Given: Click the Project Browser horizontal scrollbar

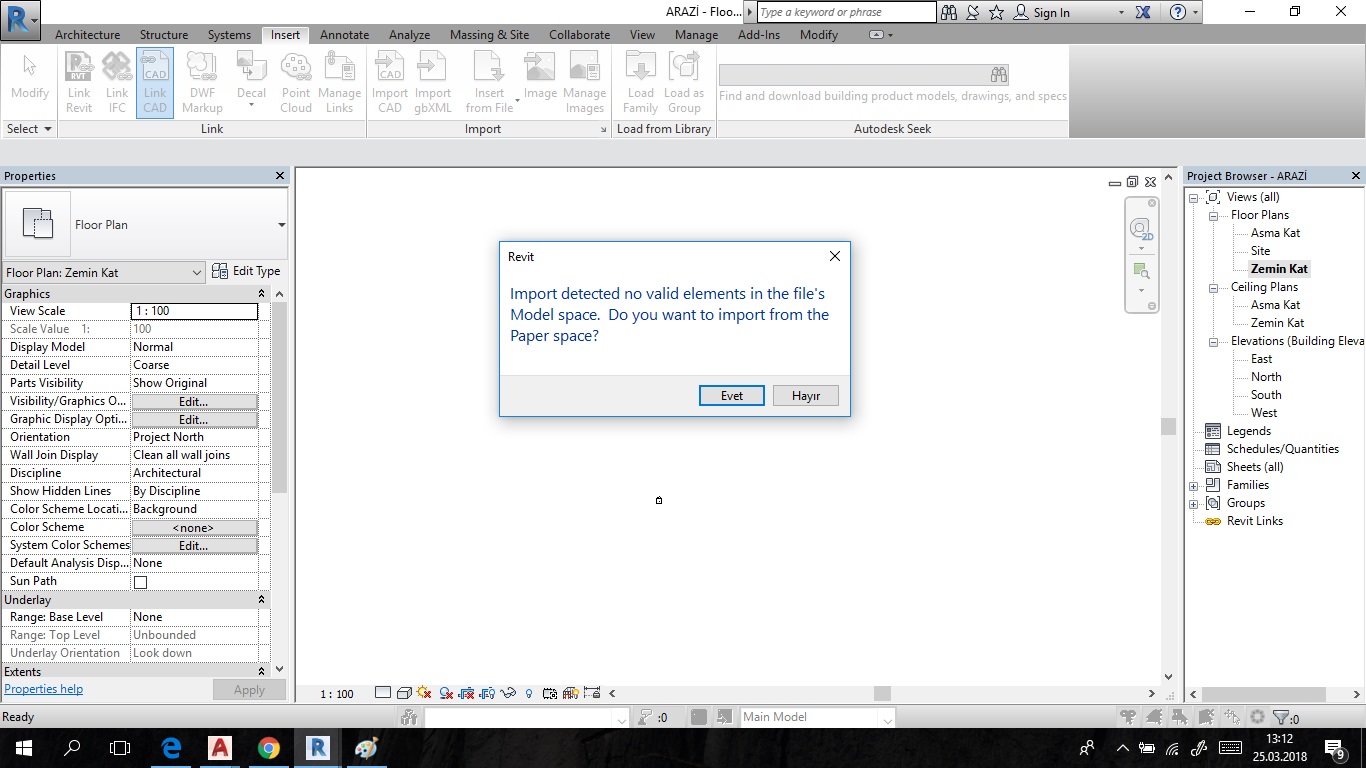Looking at the screenshot, I should click(x=1273, y=694).
